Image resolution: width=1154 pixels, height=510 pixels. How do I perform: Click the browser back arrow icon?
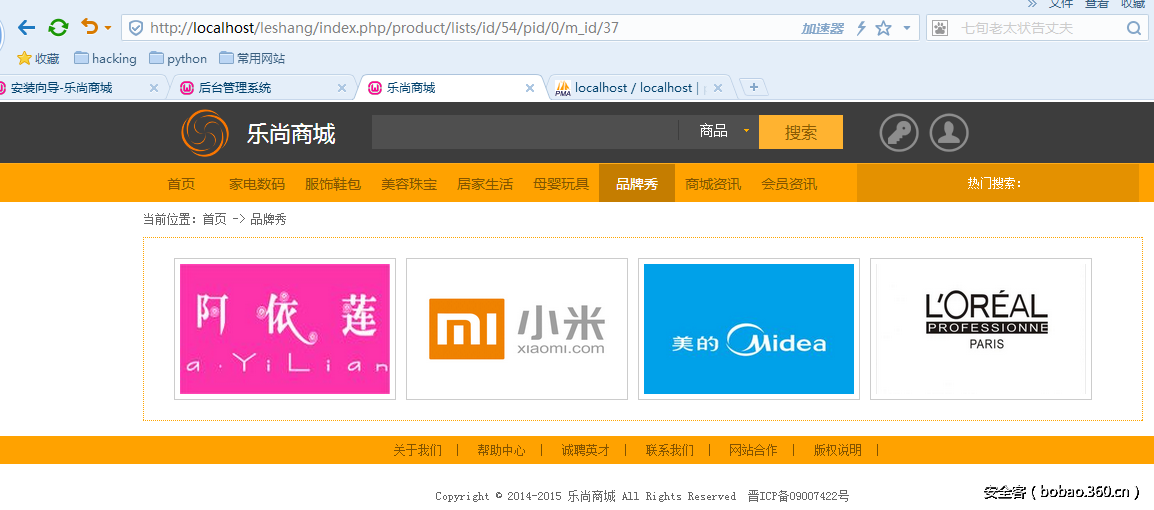coord(26,28)
